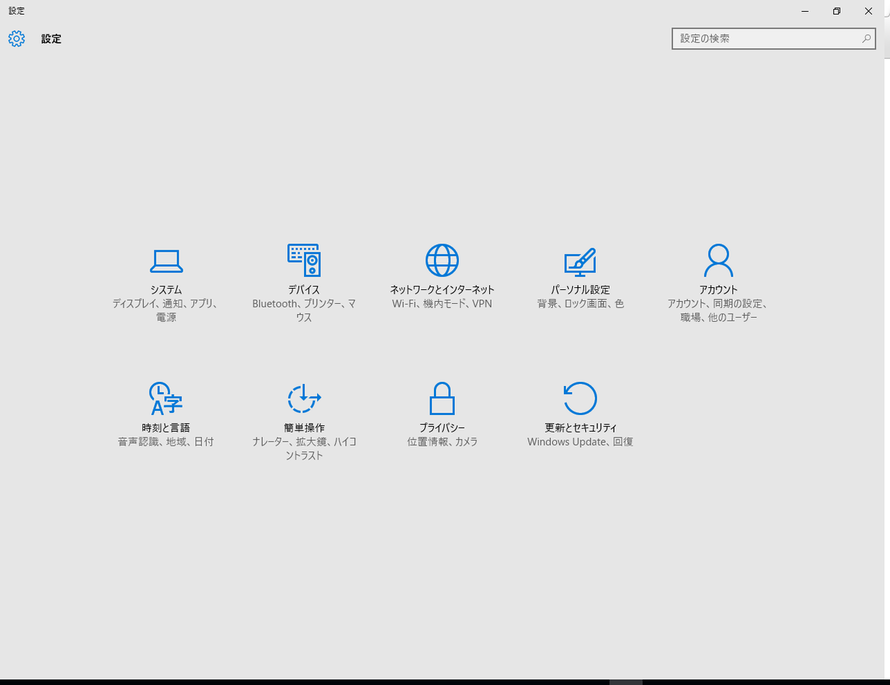
Task: Click the Bluetooth、プリンター、マウス description
Action: [x=304, y=310]
